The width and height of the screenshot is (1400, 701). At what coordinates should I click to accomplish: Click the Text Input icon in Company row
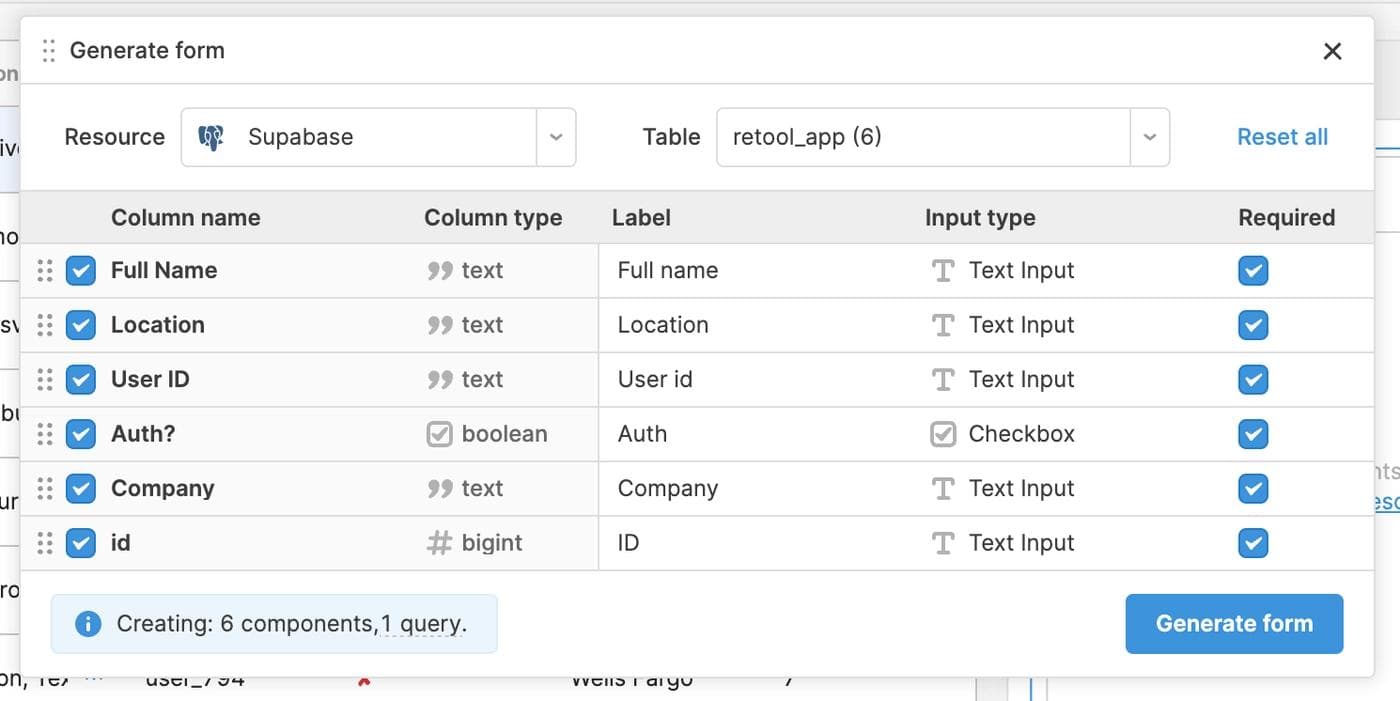(x=942, y=489)
